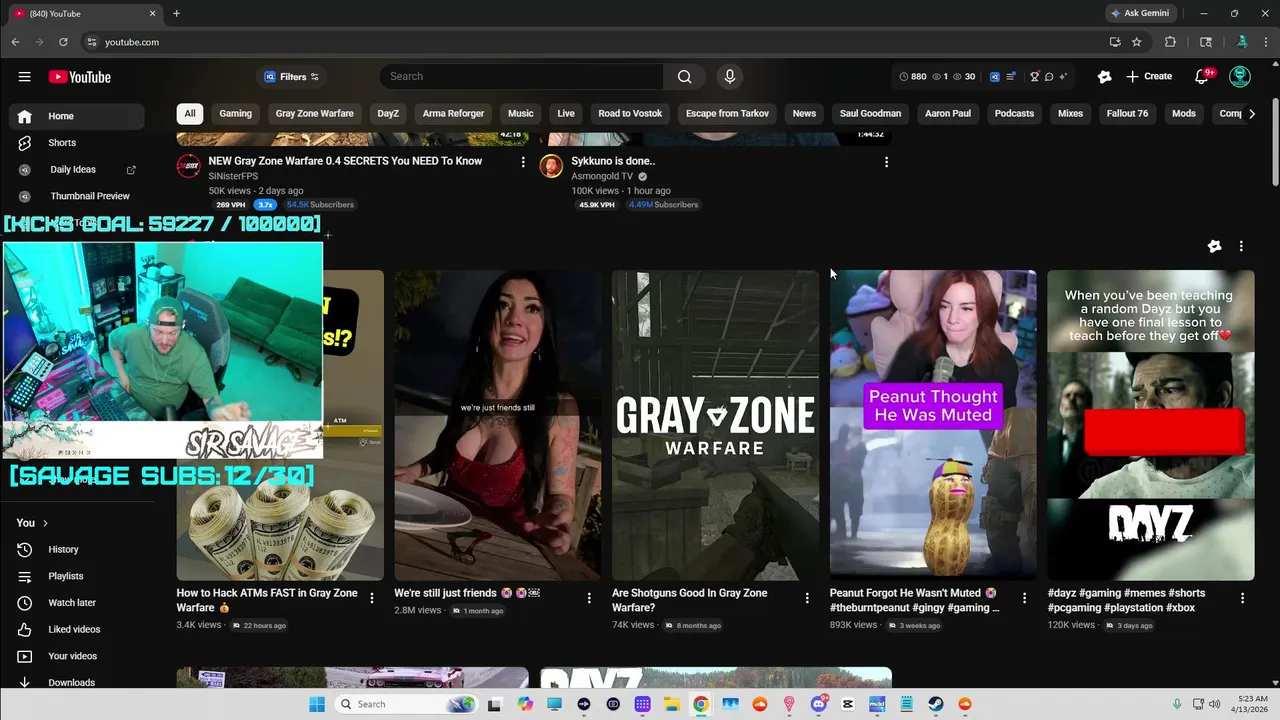This screenshot has width=1280, height=720.
Task: Open options for NEW Gray Zone Warfare 0.4 video
Action: (x=523, y=162)
